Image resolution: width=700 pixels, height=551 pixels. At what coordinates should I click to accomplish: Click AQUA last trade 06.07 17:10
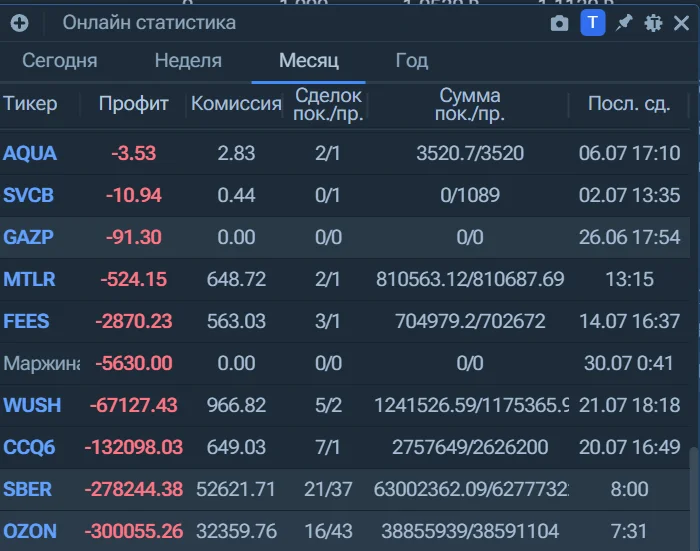point(629,153)
